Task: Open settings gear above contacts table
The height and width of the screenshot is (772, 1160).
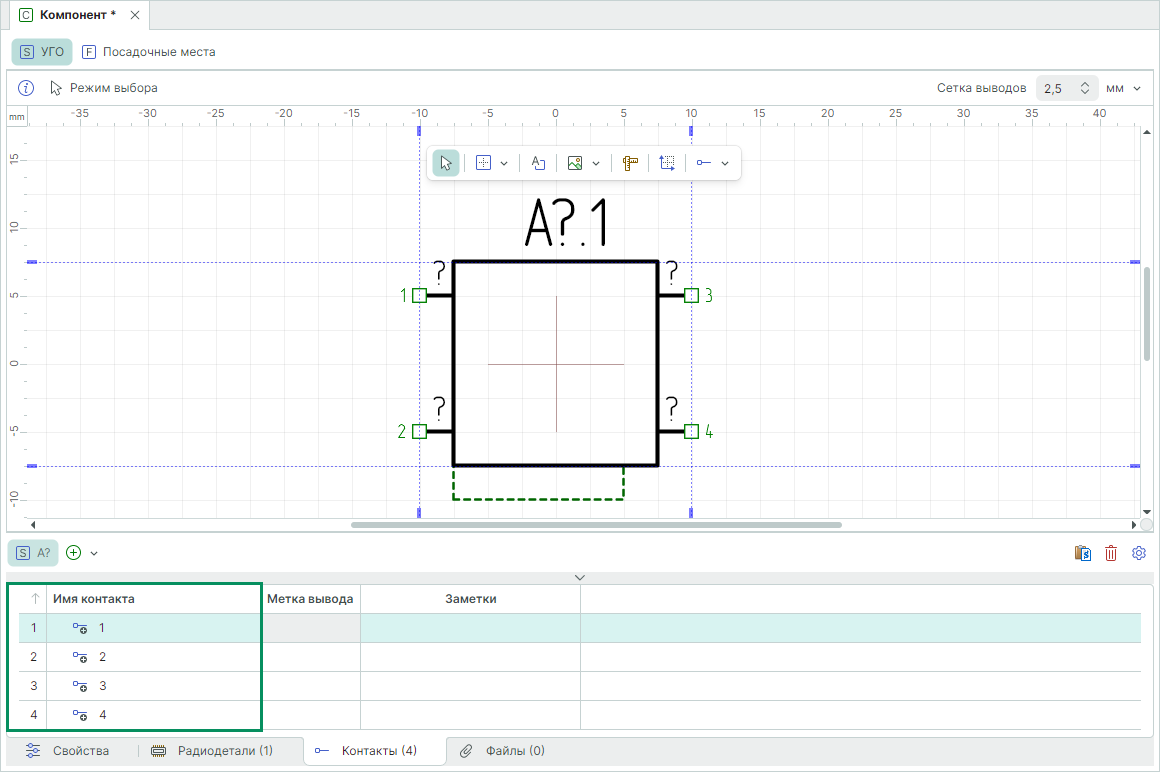Action: point(1138,553)
